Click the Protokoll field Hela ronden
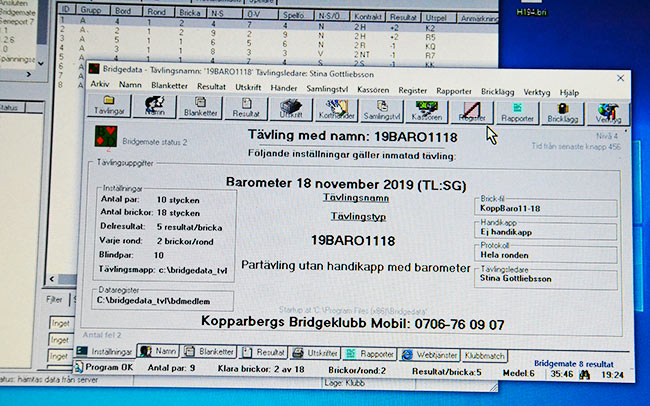 pos(546,255)
